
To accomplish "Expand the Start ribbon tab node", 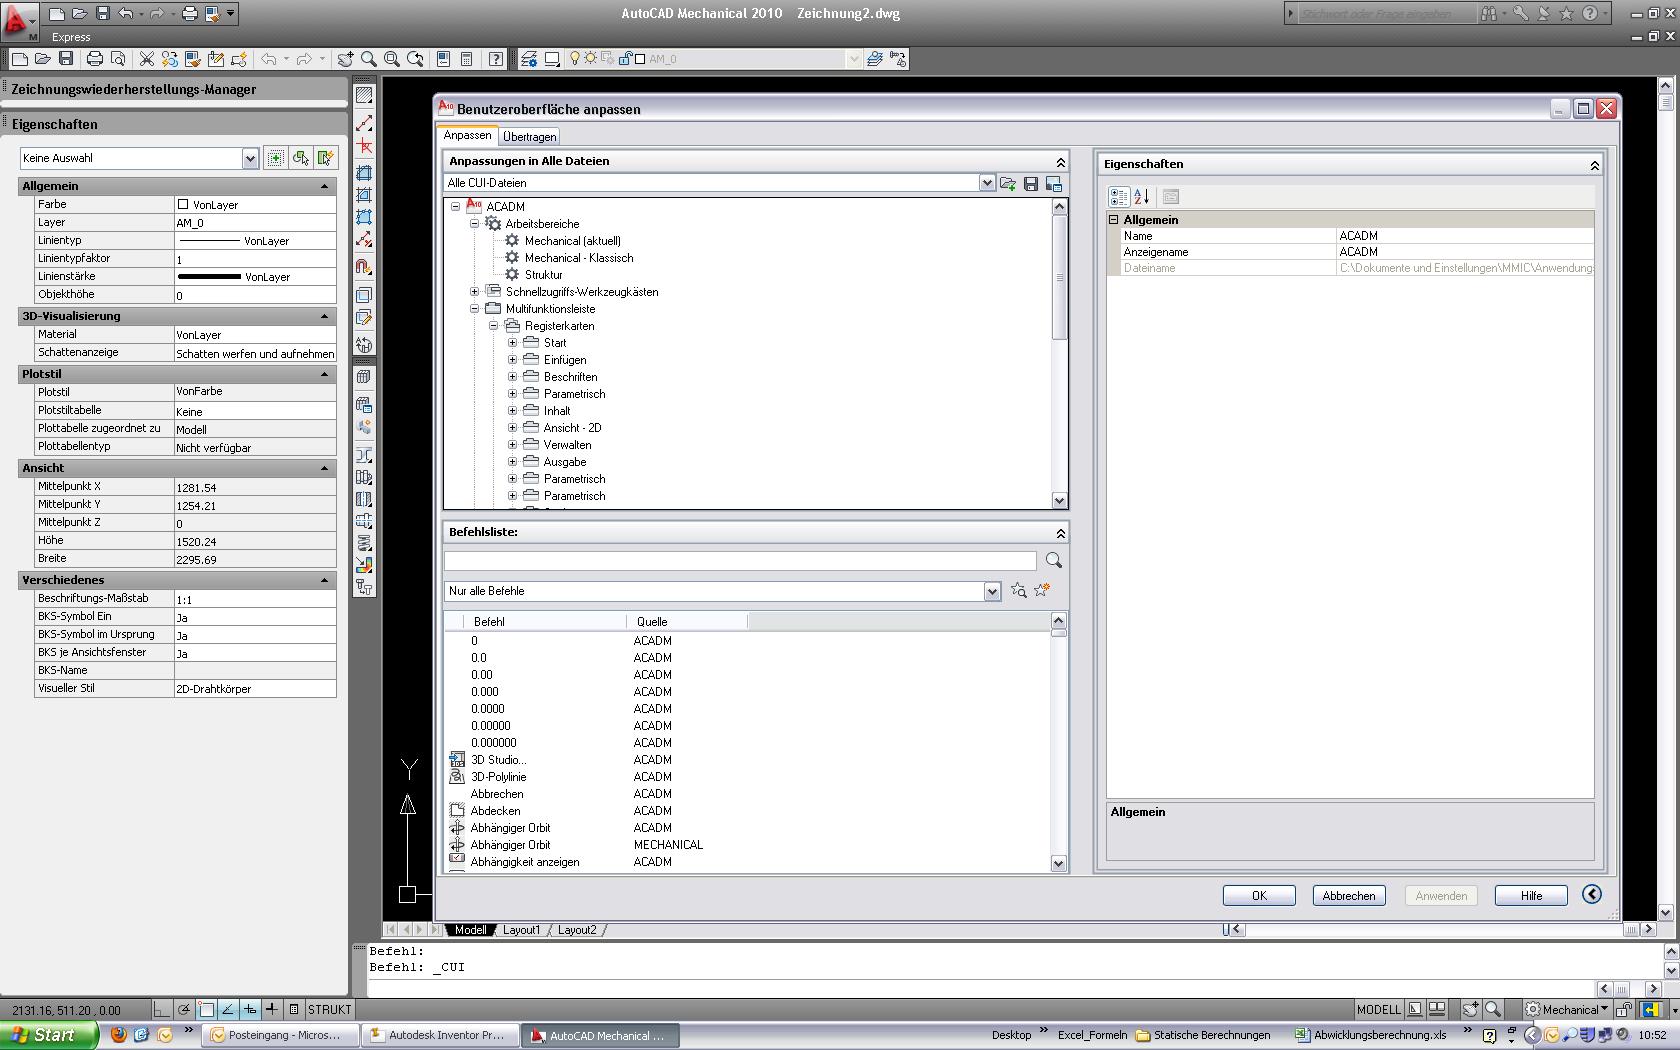I will [513, 343].
